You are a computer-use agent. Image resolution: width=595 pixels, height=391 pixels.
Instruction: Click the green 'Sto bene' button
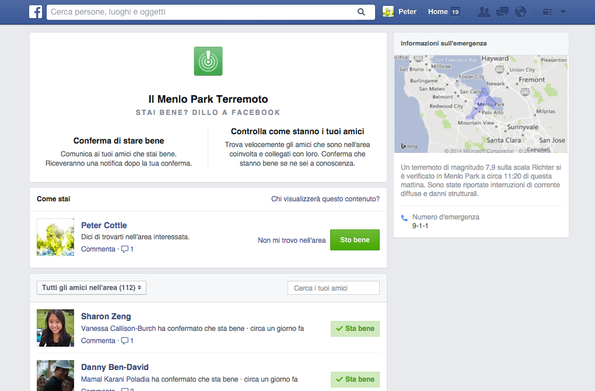(x=355, y=240)
